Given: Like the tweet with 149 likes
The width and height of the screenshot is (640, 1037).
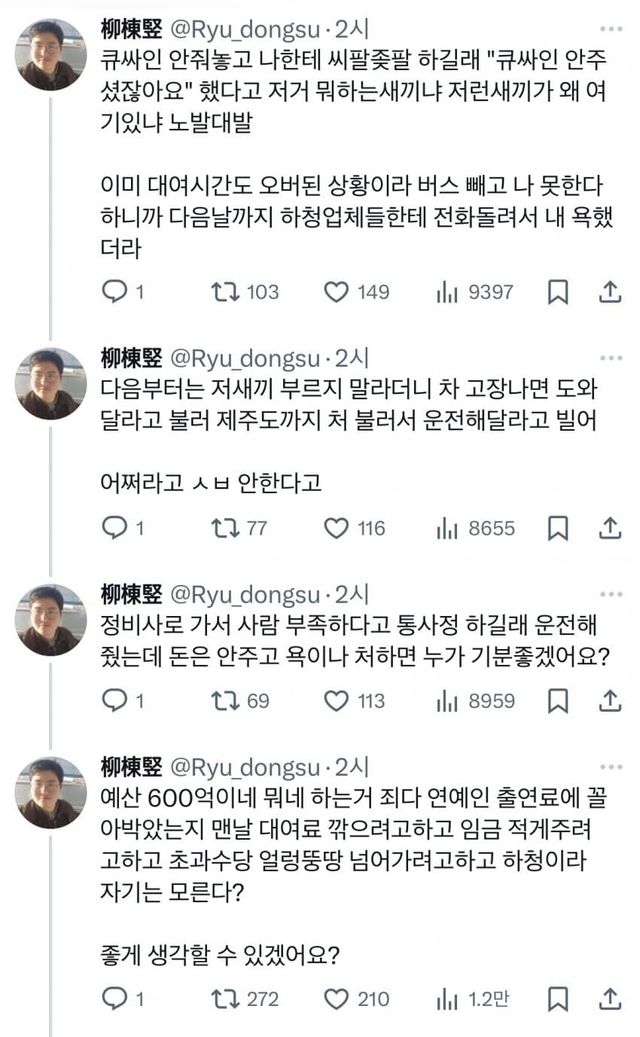Looking at the screenshot, I should click(x=336, y=291).
